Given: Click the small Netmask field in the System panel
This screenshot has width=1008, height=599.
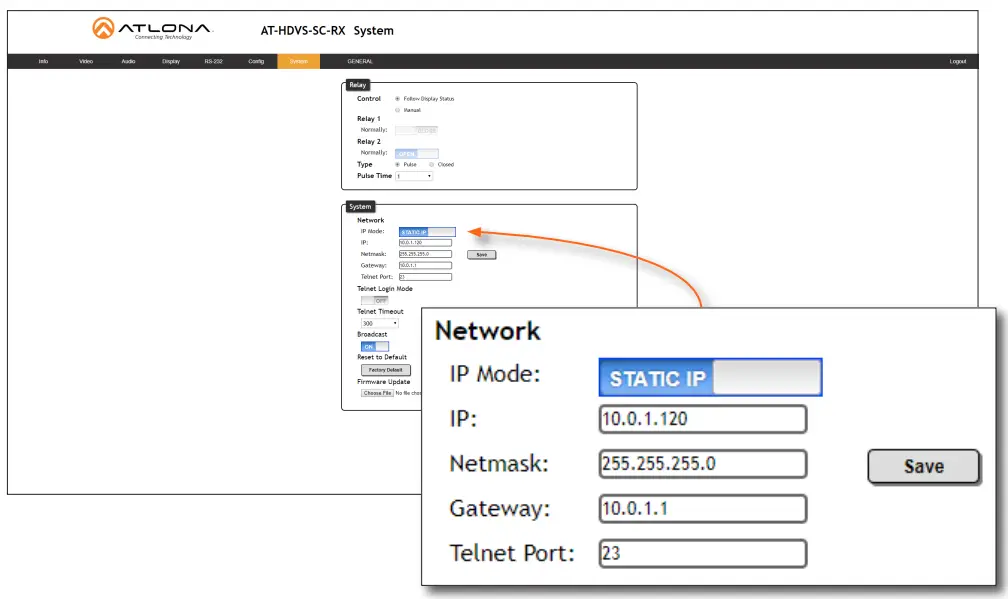Looking at the screenshot, I should point(425,255).
